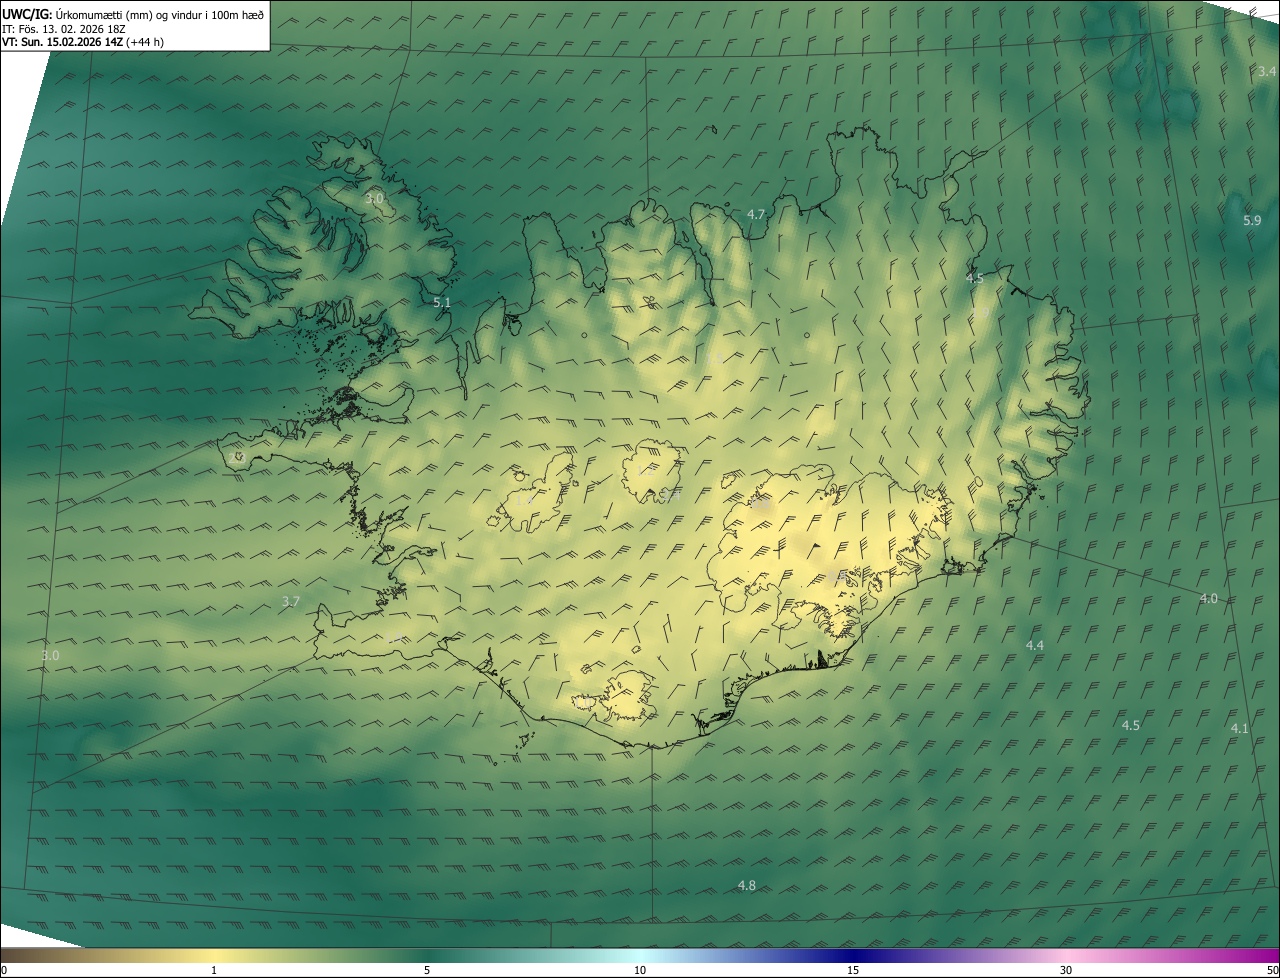Click the 4.1 value label

tap(1240, 728)
